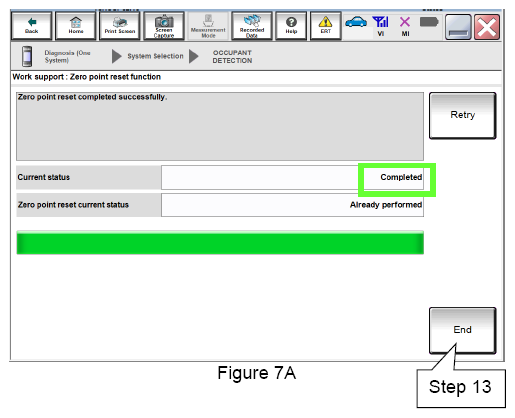The height and width of the screenshot is (418, 515).
Task: Click the Work support title text
Action: coord(87,77)
